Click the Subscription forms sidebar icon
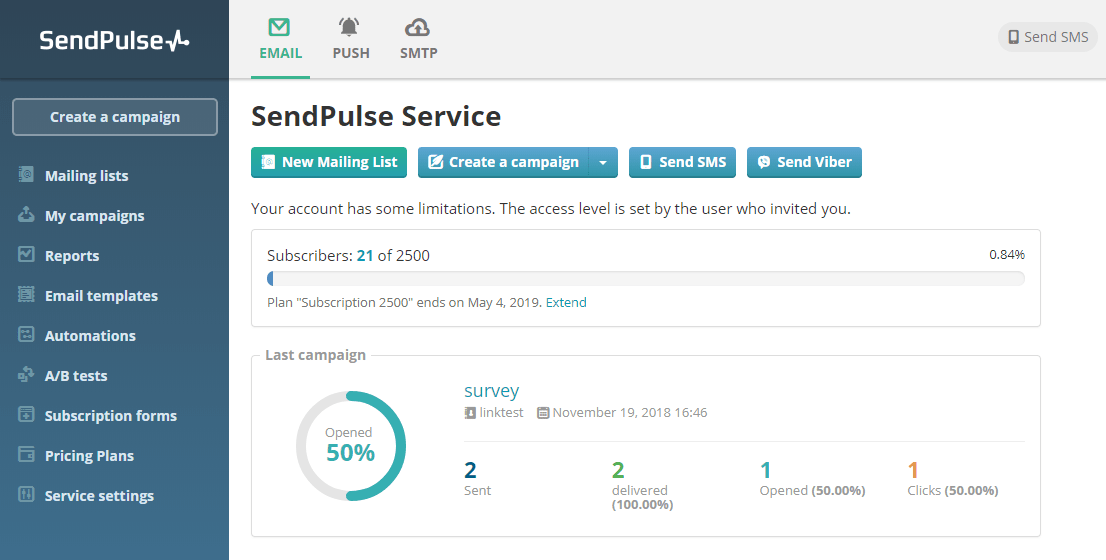This screenshot has height=560, width=1106. pos(26,414)
